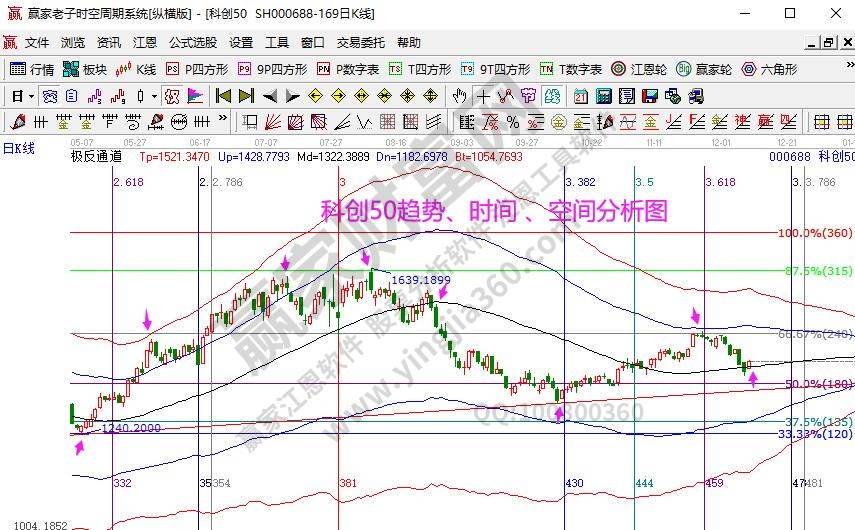The width and height of the screenshot is (855, 530).
Task: Click the calculator icon in toolbar
Action: tap(604, 96)
